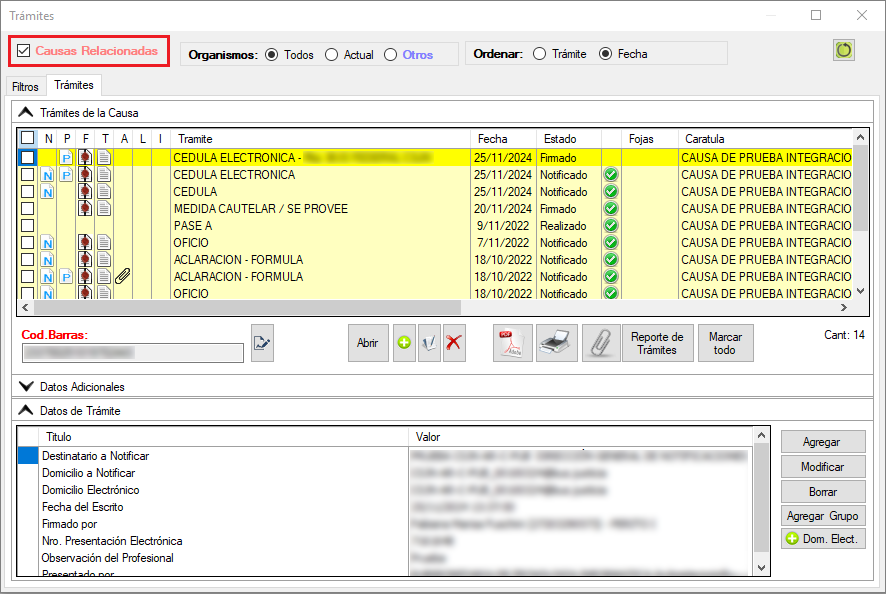Click the pencil edit icon next to the green plus
Image resolution: width=886 pixels, height=594 pixels.
coord(429,342)
